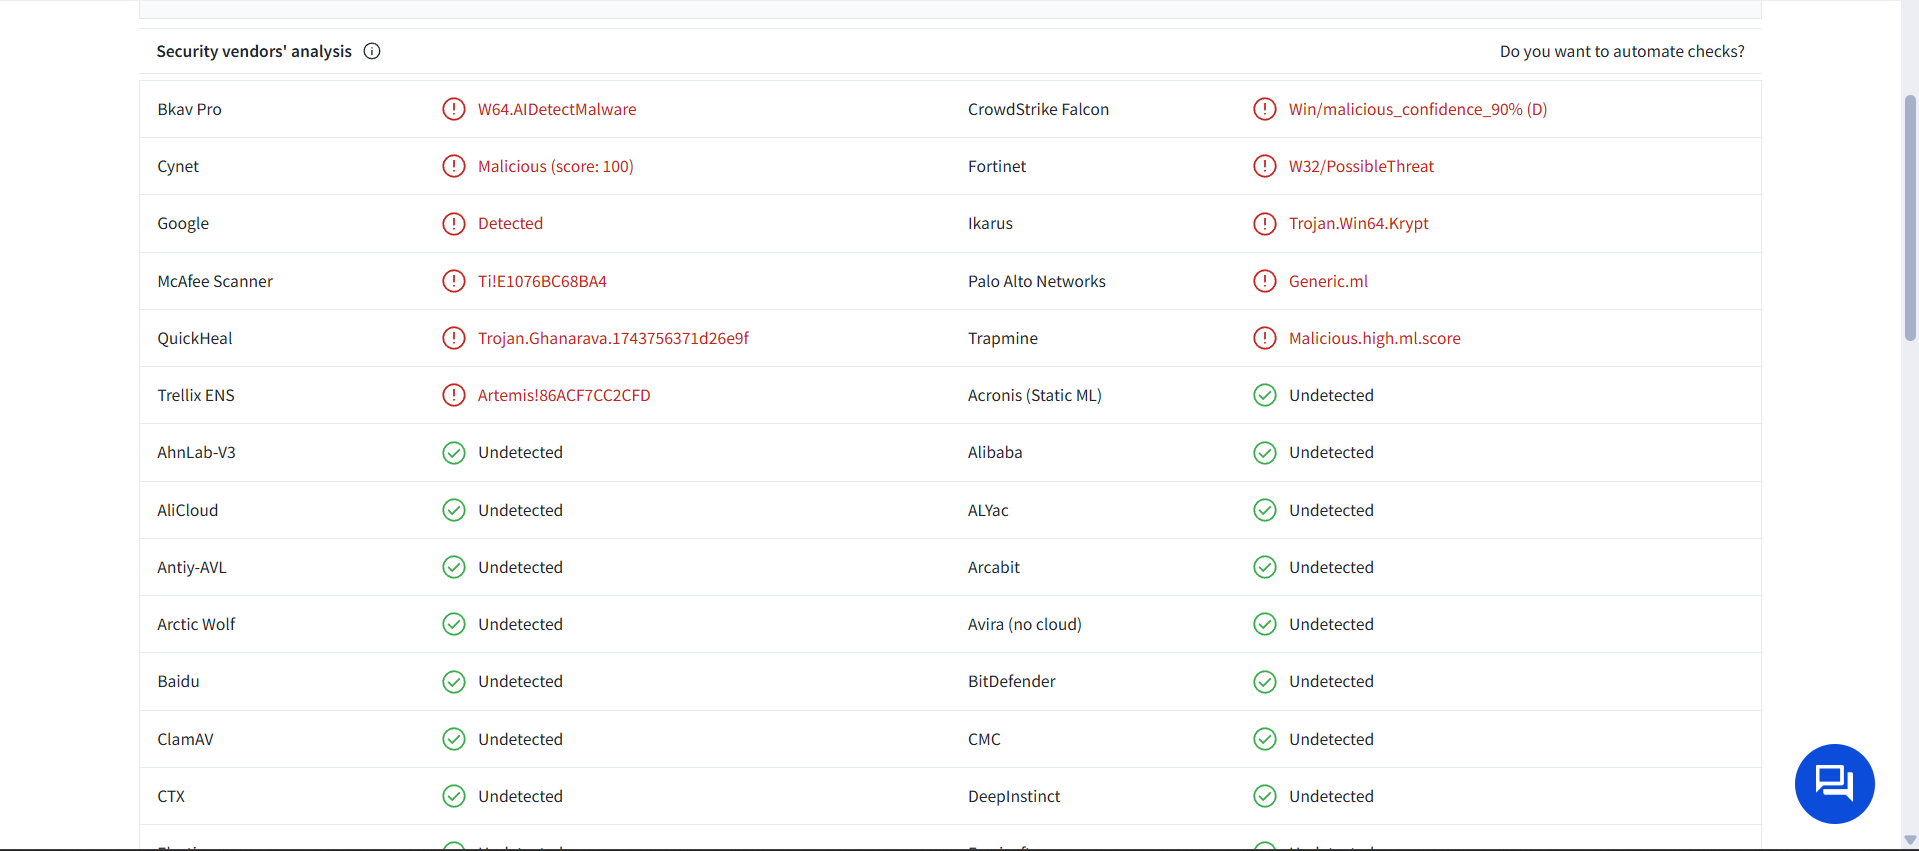Click the green check icon for ClamAV

coord(454,739)
